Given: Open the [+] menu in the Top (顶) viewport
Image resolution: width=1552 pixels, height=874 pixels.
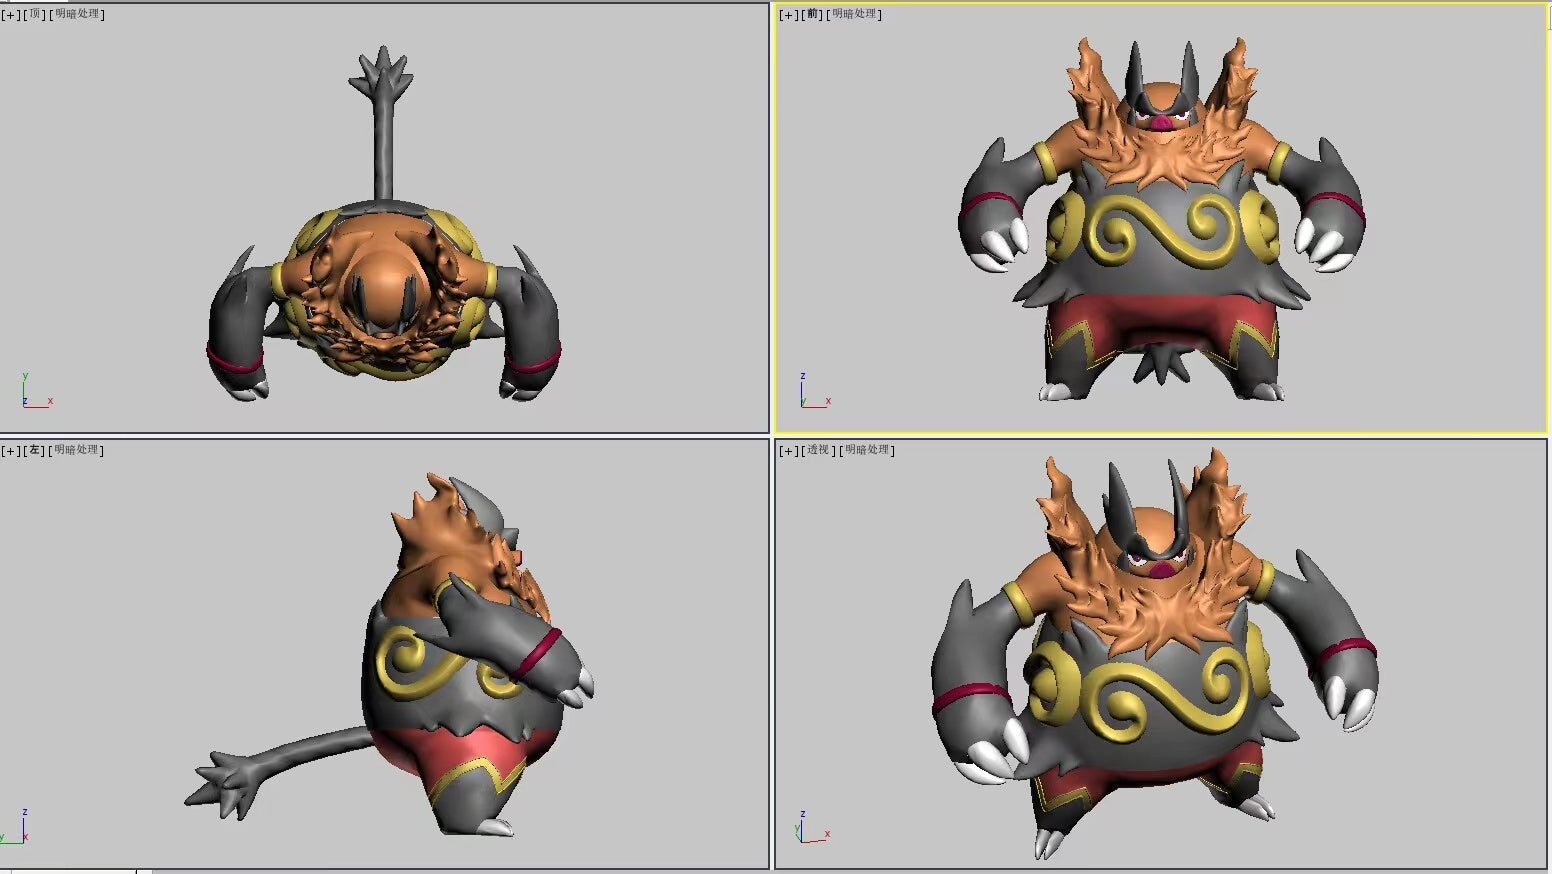Looking at the screenshot, I should click(x=10, y=14).
